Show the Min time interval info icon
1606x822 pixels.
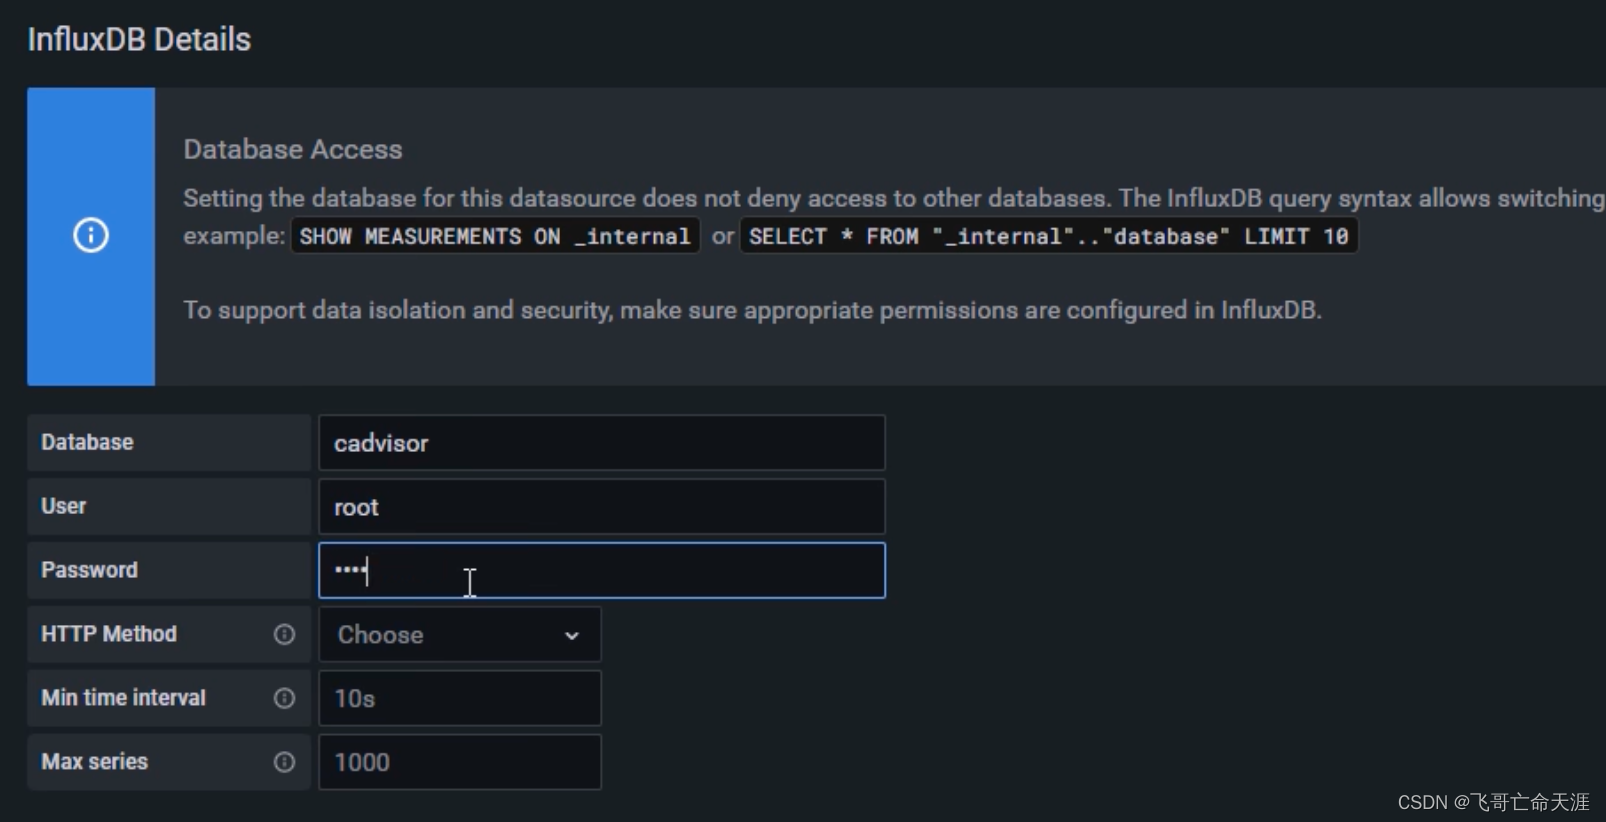click(284, 698)
